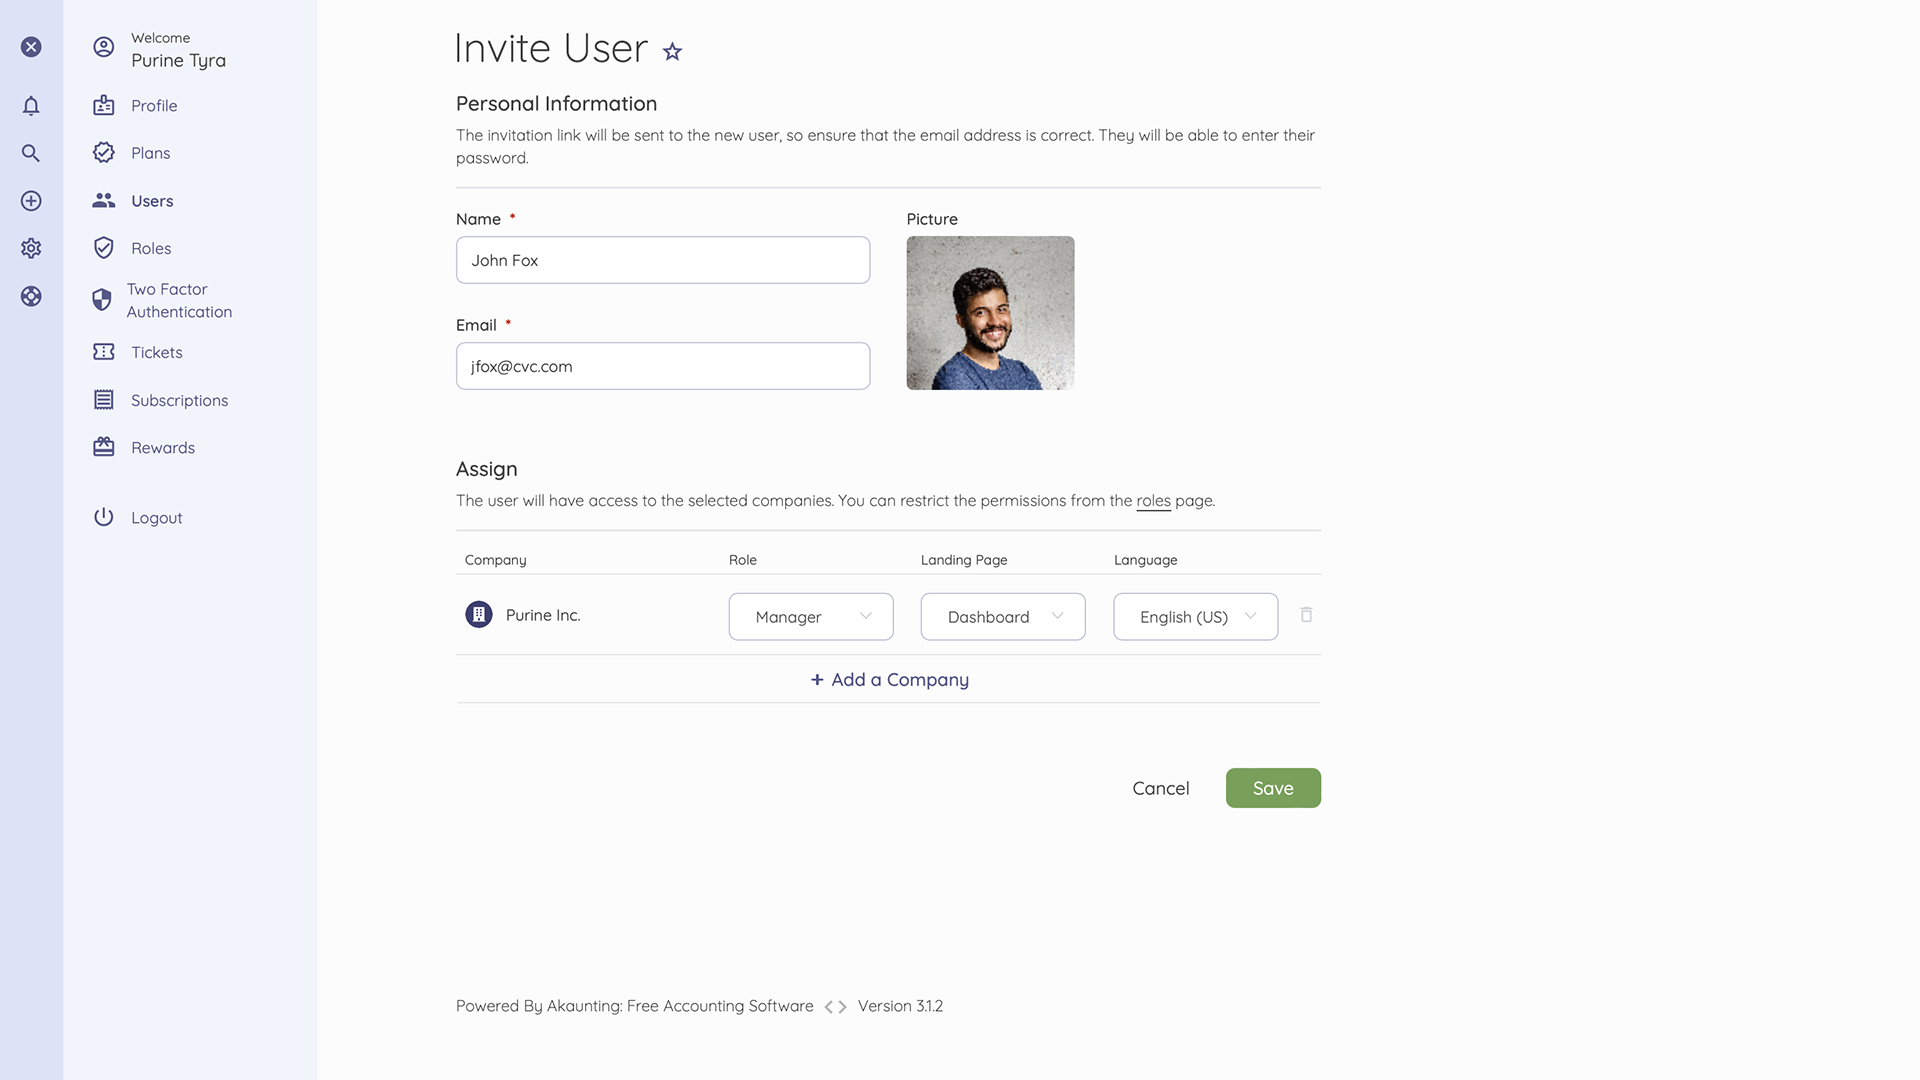Select Plans in the sidebar menu
The width and height of the screenshot is (1920, 1080).
(152, 152)
